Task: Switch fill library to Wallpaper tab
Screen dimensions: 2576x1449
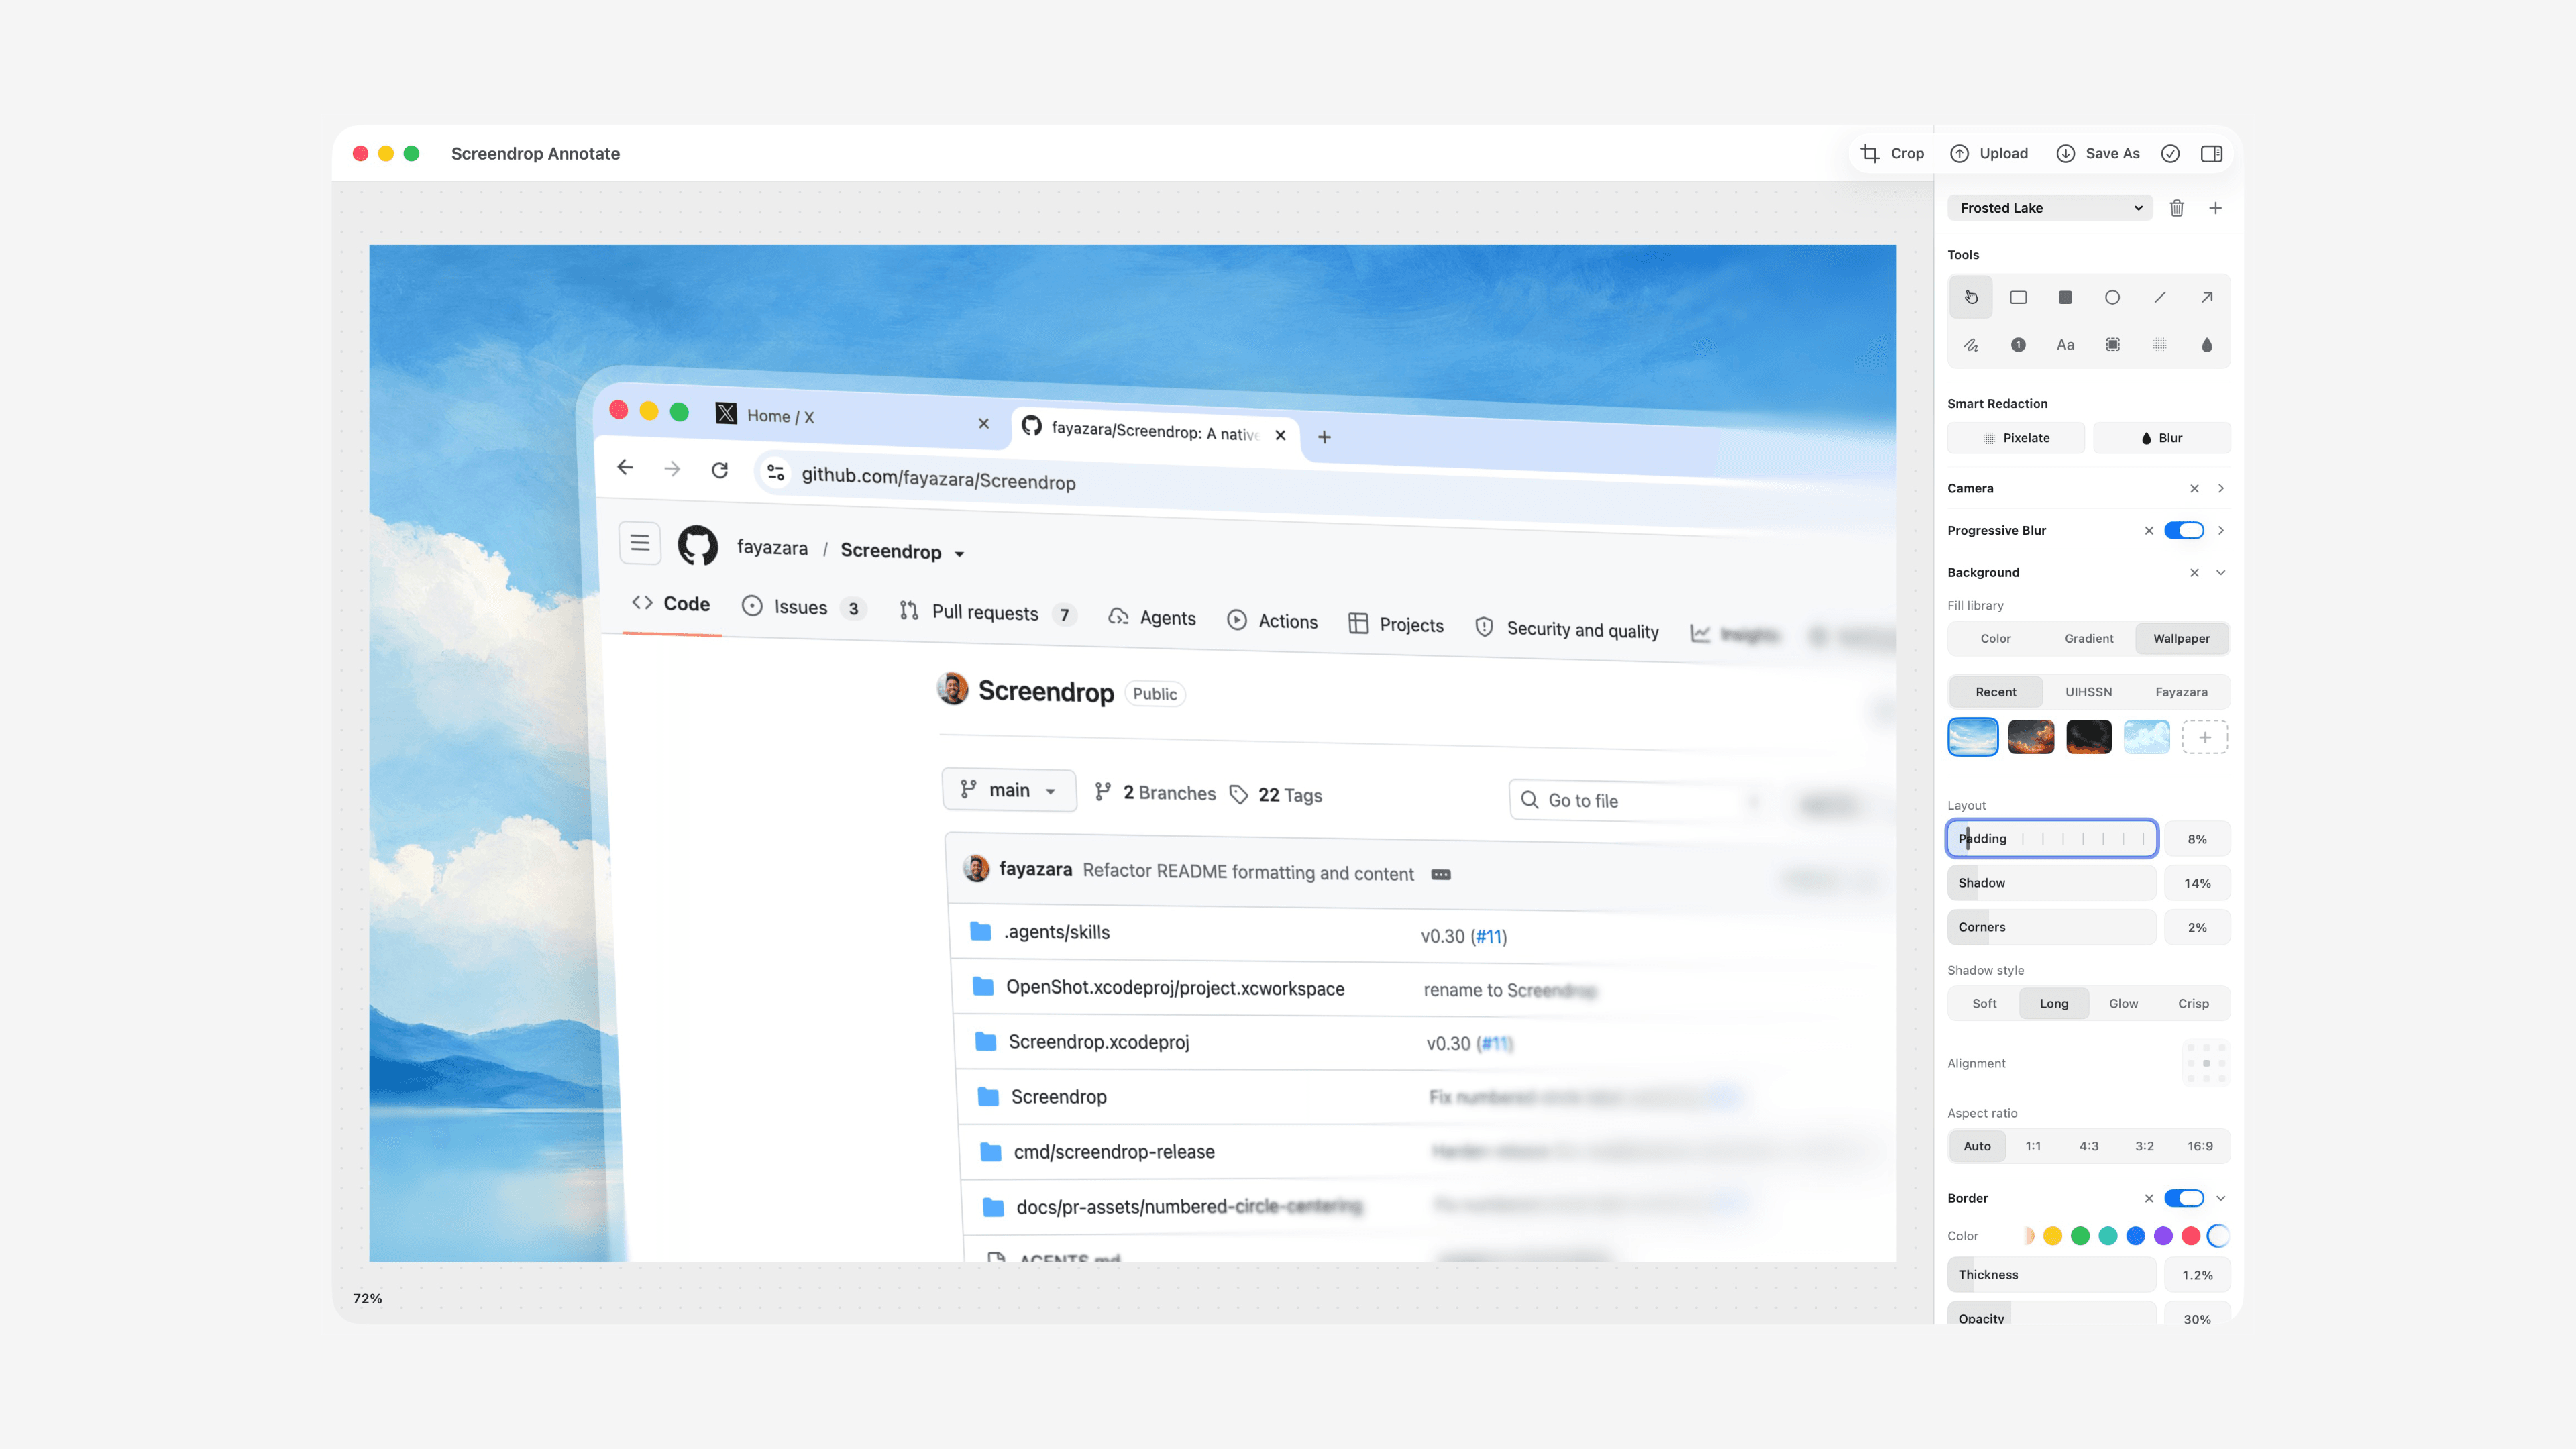Action: [x=2182, y=638]
